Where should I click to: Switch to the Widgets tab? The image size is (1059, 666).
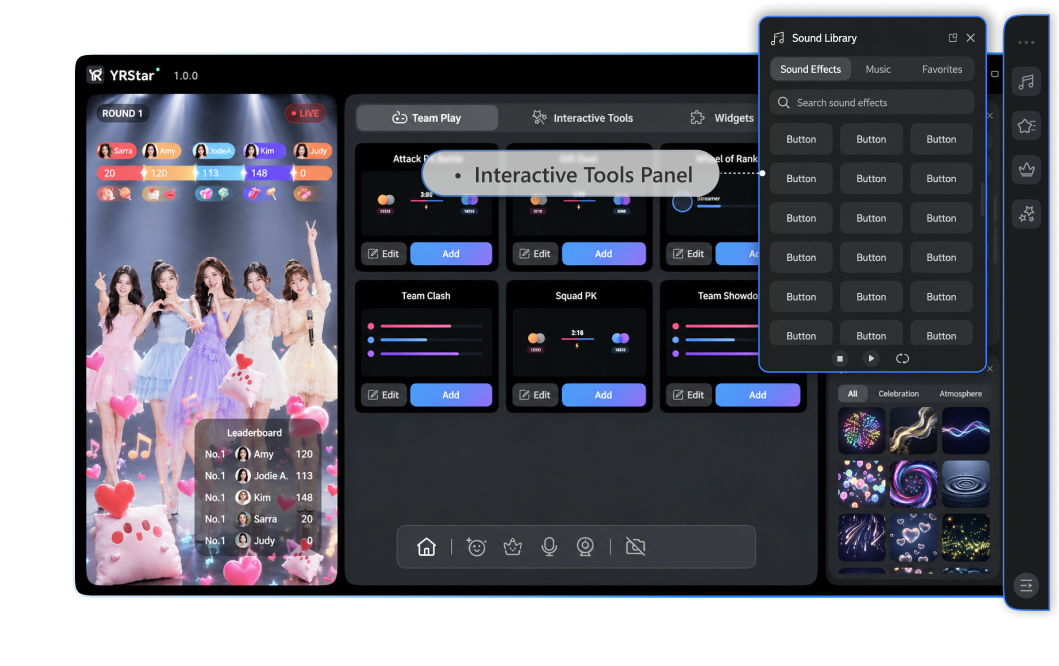click(x=722, y=118)
